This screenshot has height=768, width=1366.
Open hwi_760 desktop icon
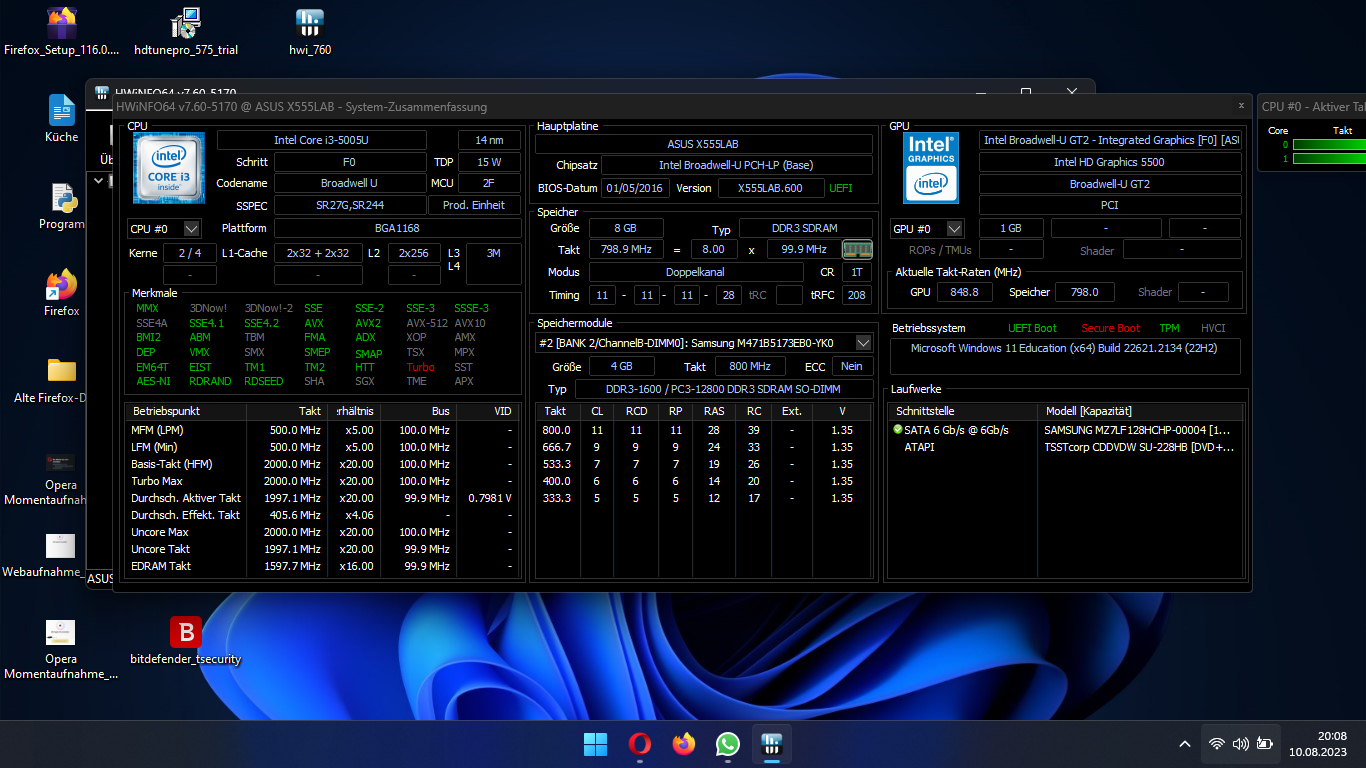[x=310, y=32]
